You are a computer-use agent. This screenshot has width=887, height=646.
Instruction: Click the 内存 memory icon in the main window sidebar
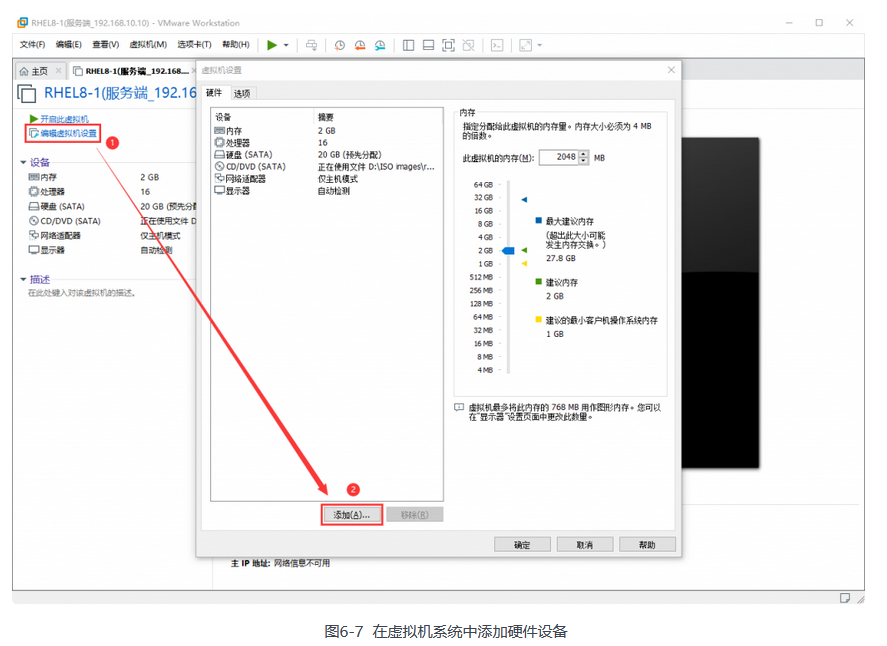coord(33,177)
